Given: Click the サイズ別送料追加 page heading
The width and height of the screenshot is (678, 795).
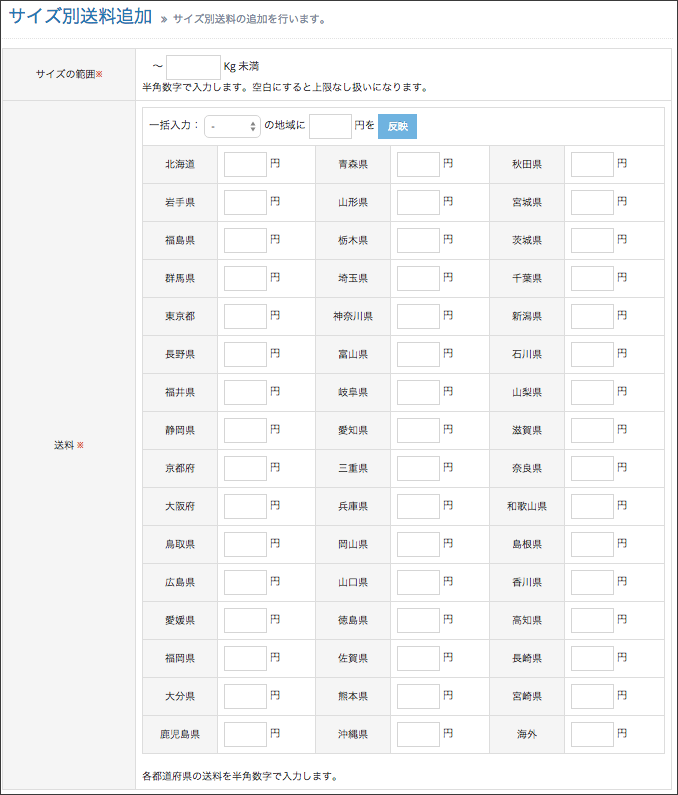Looking at the screenshot, I should (80, 16).
